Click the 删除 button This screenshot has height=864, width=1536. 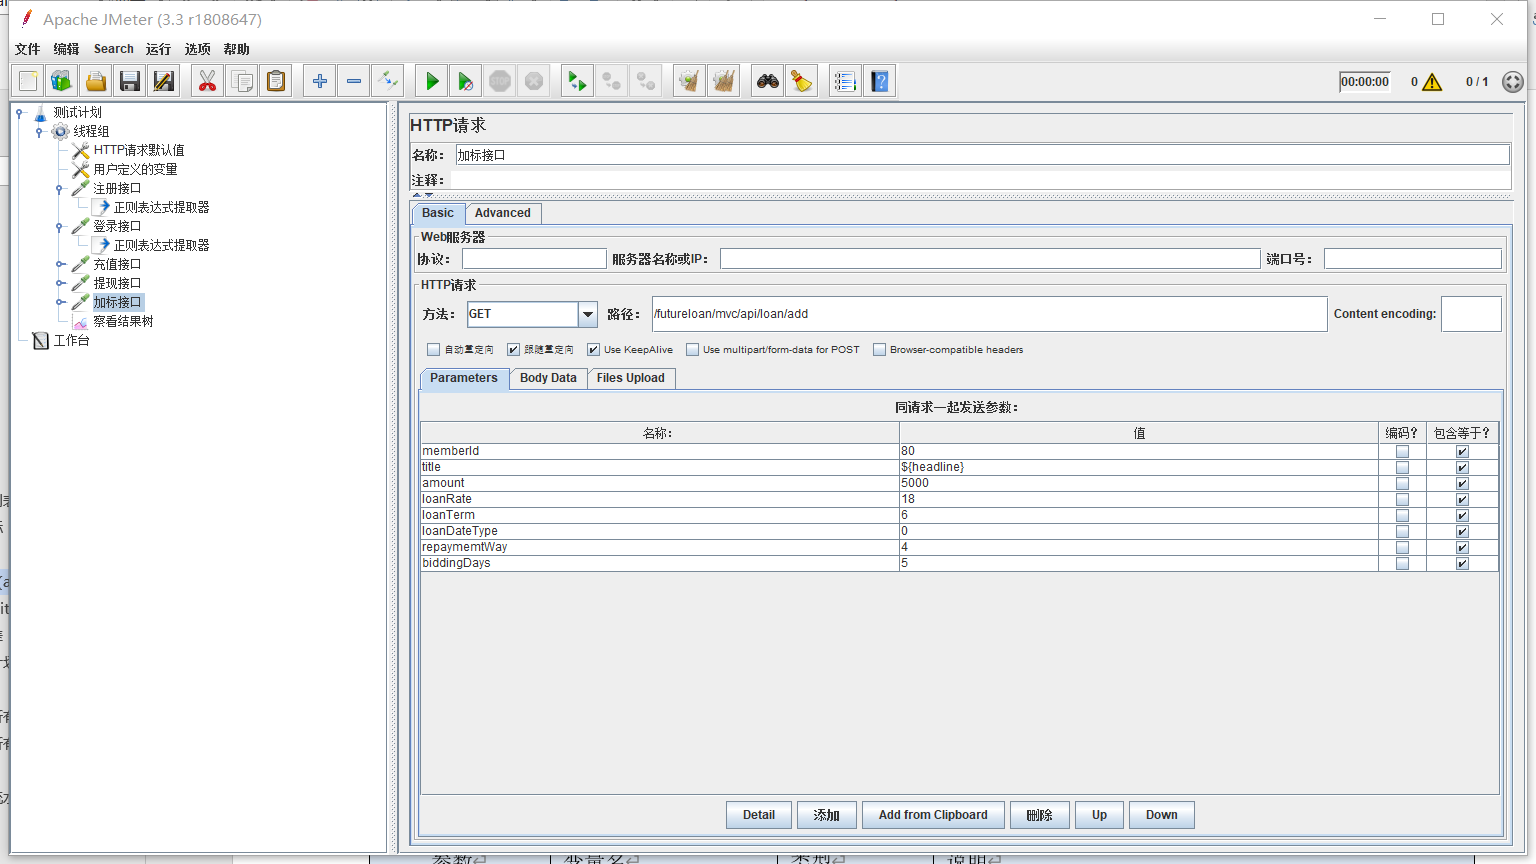click(1040, 815)
